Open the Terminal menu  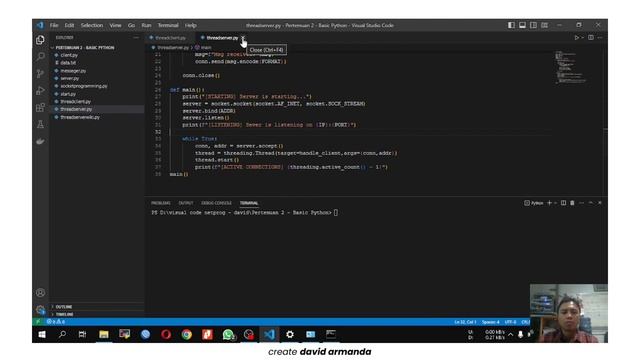(168, 25)
